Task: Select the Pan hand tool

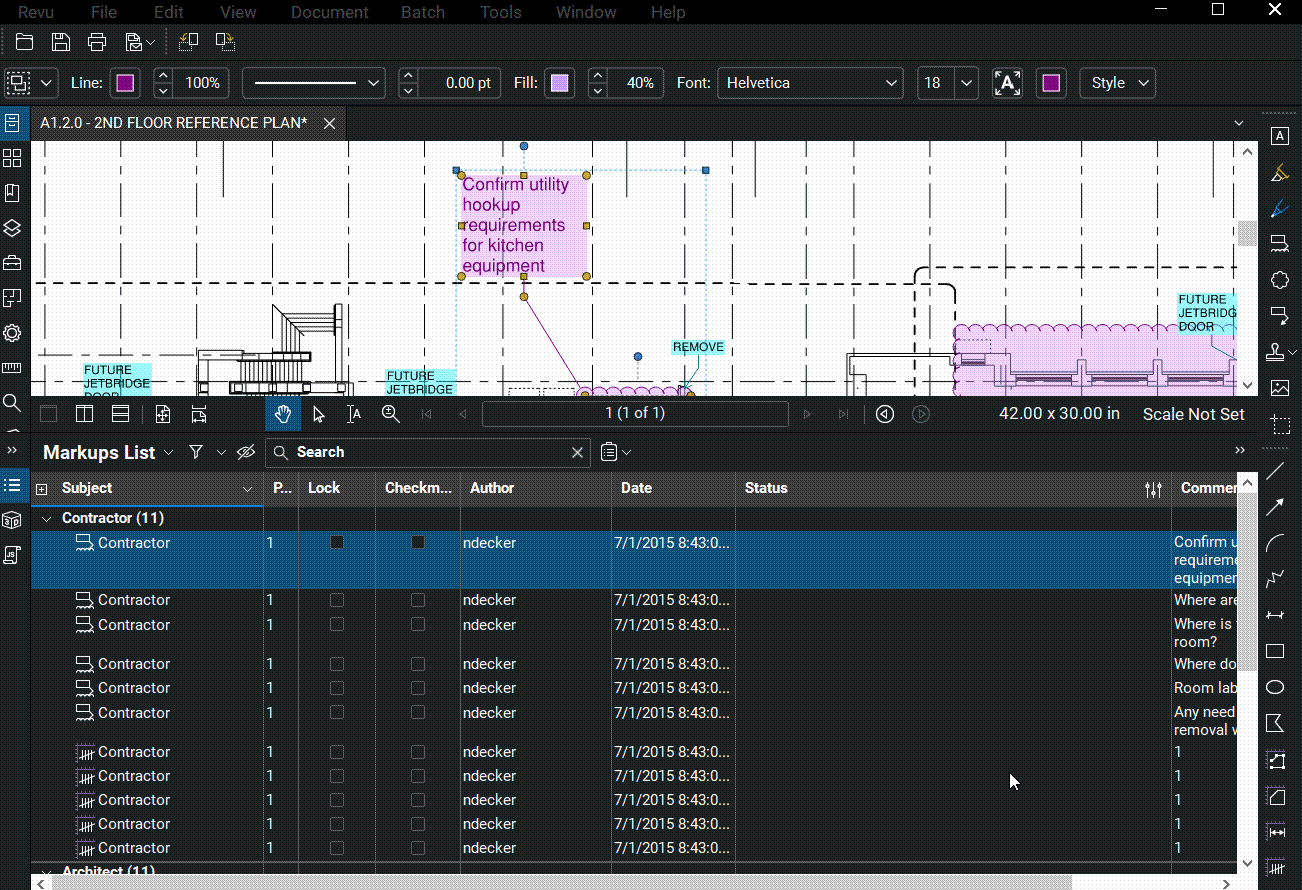Action: (x=283, y=414)
